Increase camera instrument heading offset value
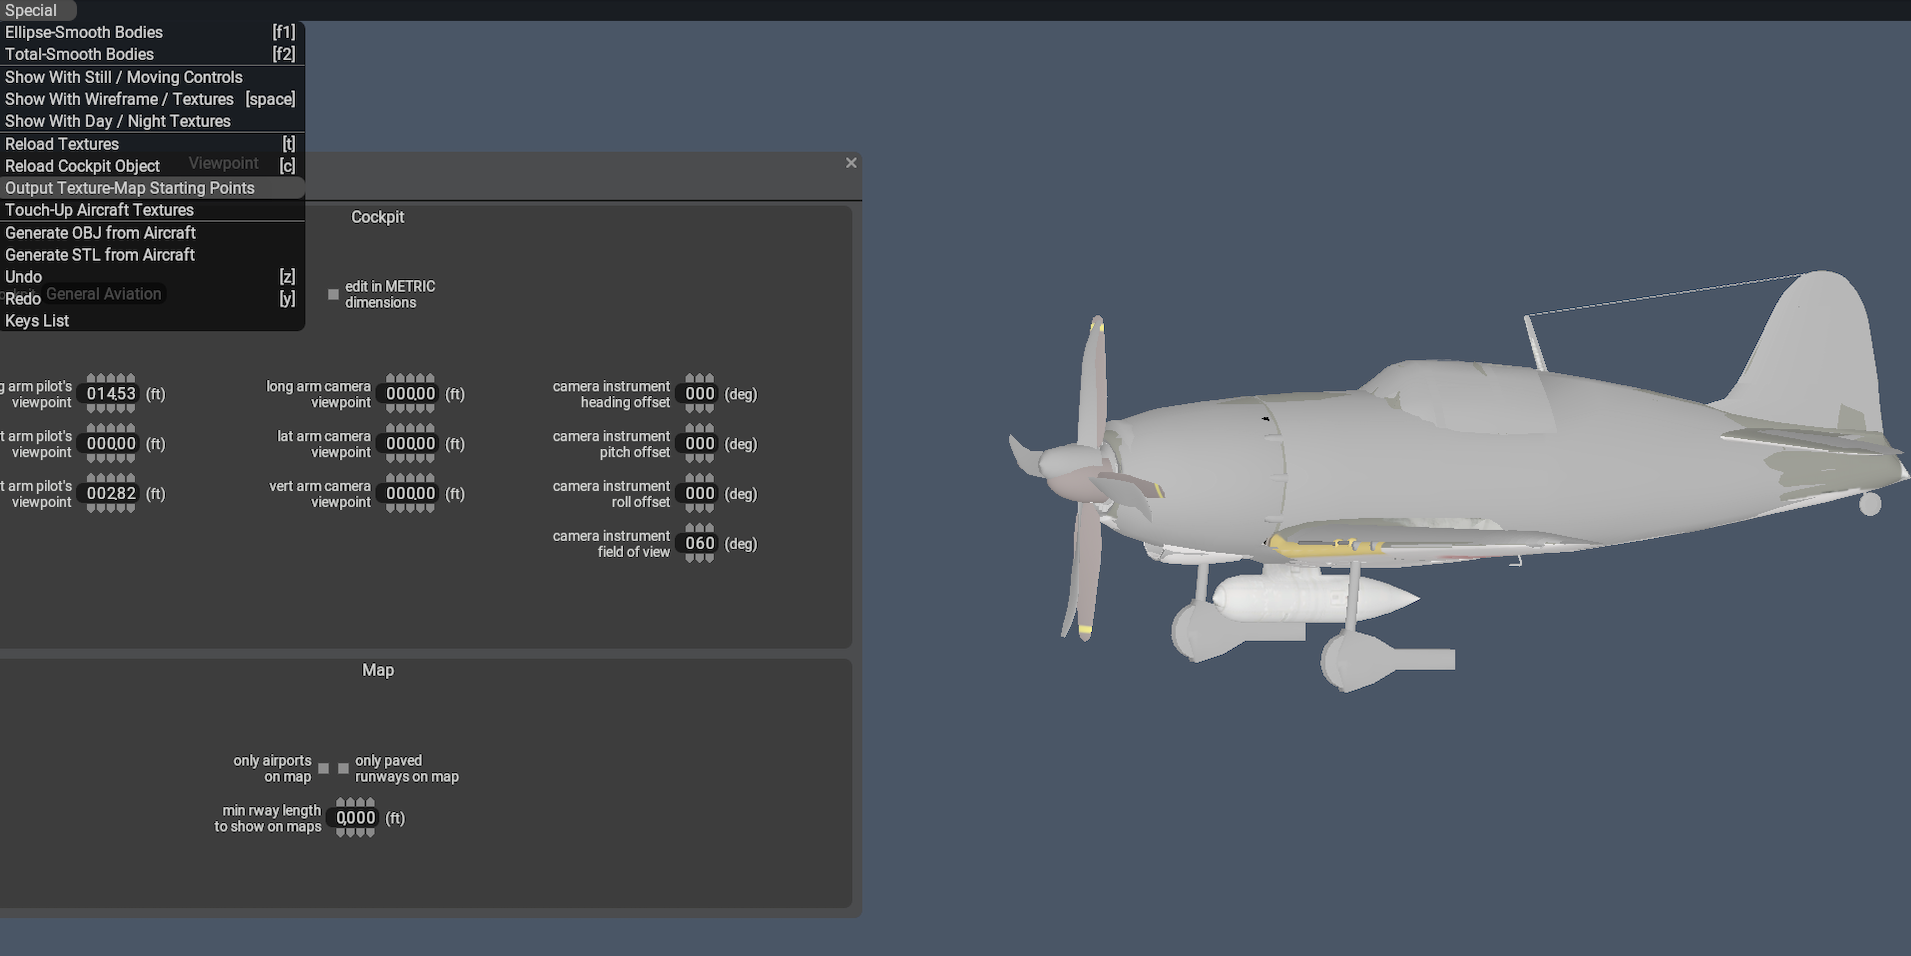This screenshot has width=1911, height=956. pyautogui.click(x=699, y=376)
